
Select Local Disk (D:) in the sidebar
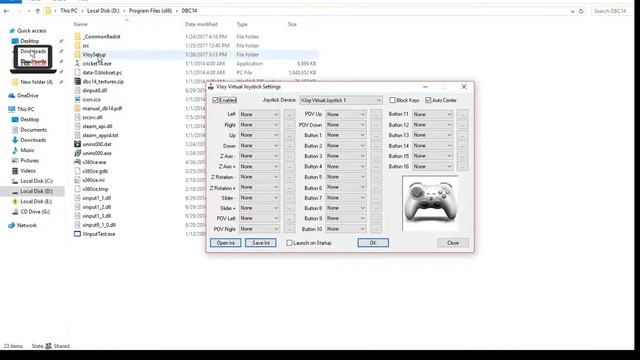36,191
